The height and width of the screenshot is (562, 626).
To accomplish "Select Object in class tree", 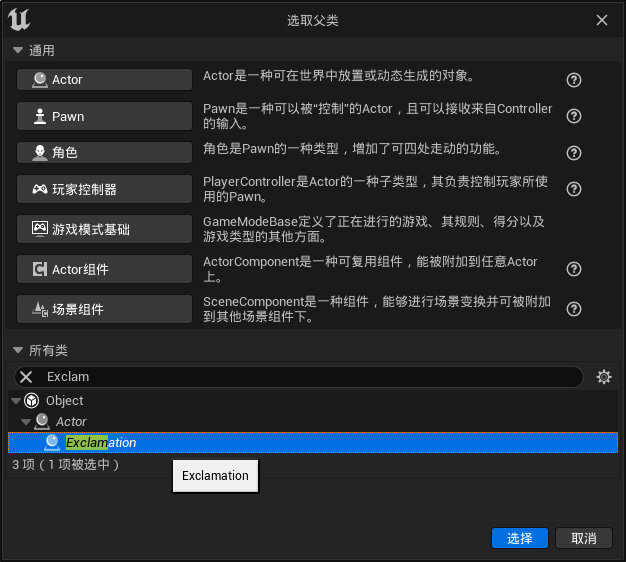I will point(64,401).
